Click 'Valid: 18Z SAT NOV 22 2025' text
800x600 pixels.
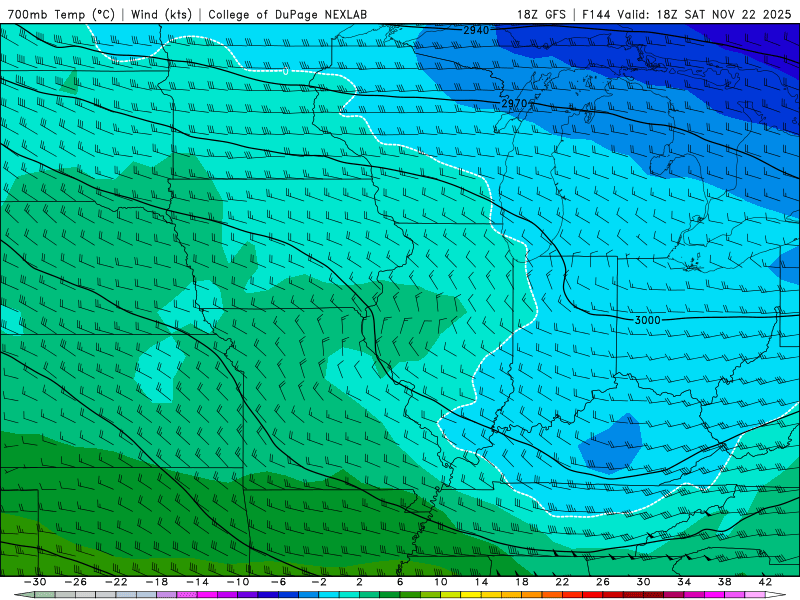click(x=704, y=14)
